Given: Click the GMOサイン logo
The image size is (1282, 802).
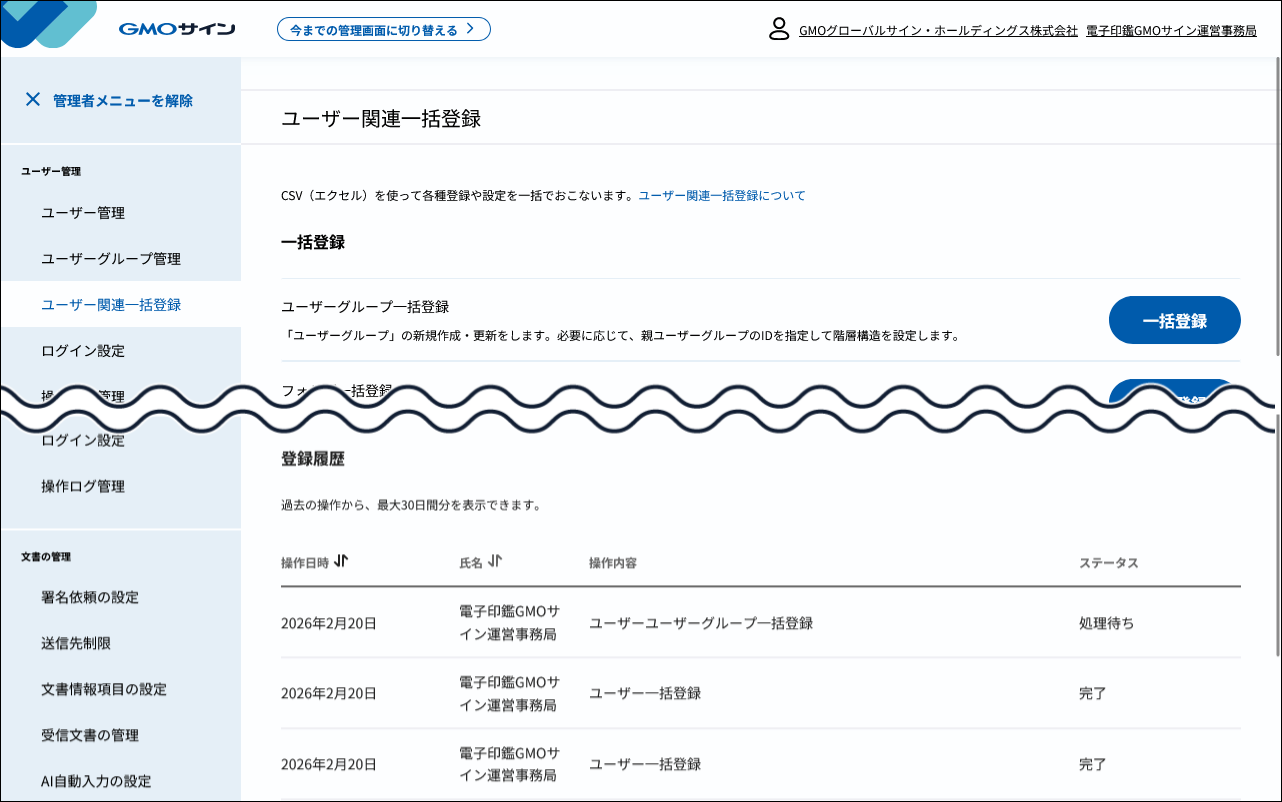Looking at the screenshot, I should click(176, 28).
